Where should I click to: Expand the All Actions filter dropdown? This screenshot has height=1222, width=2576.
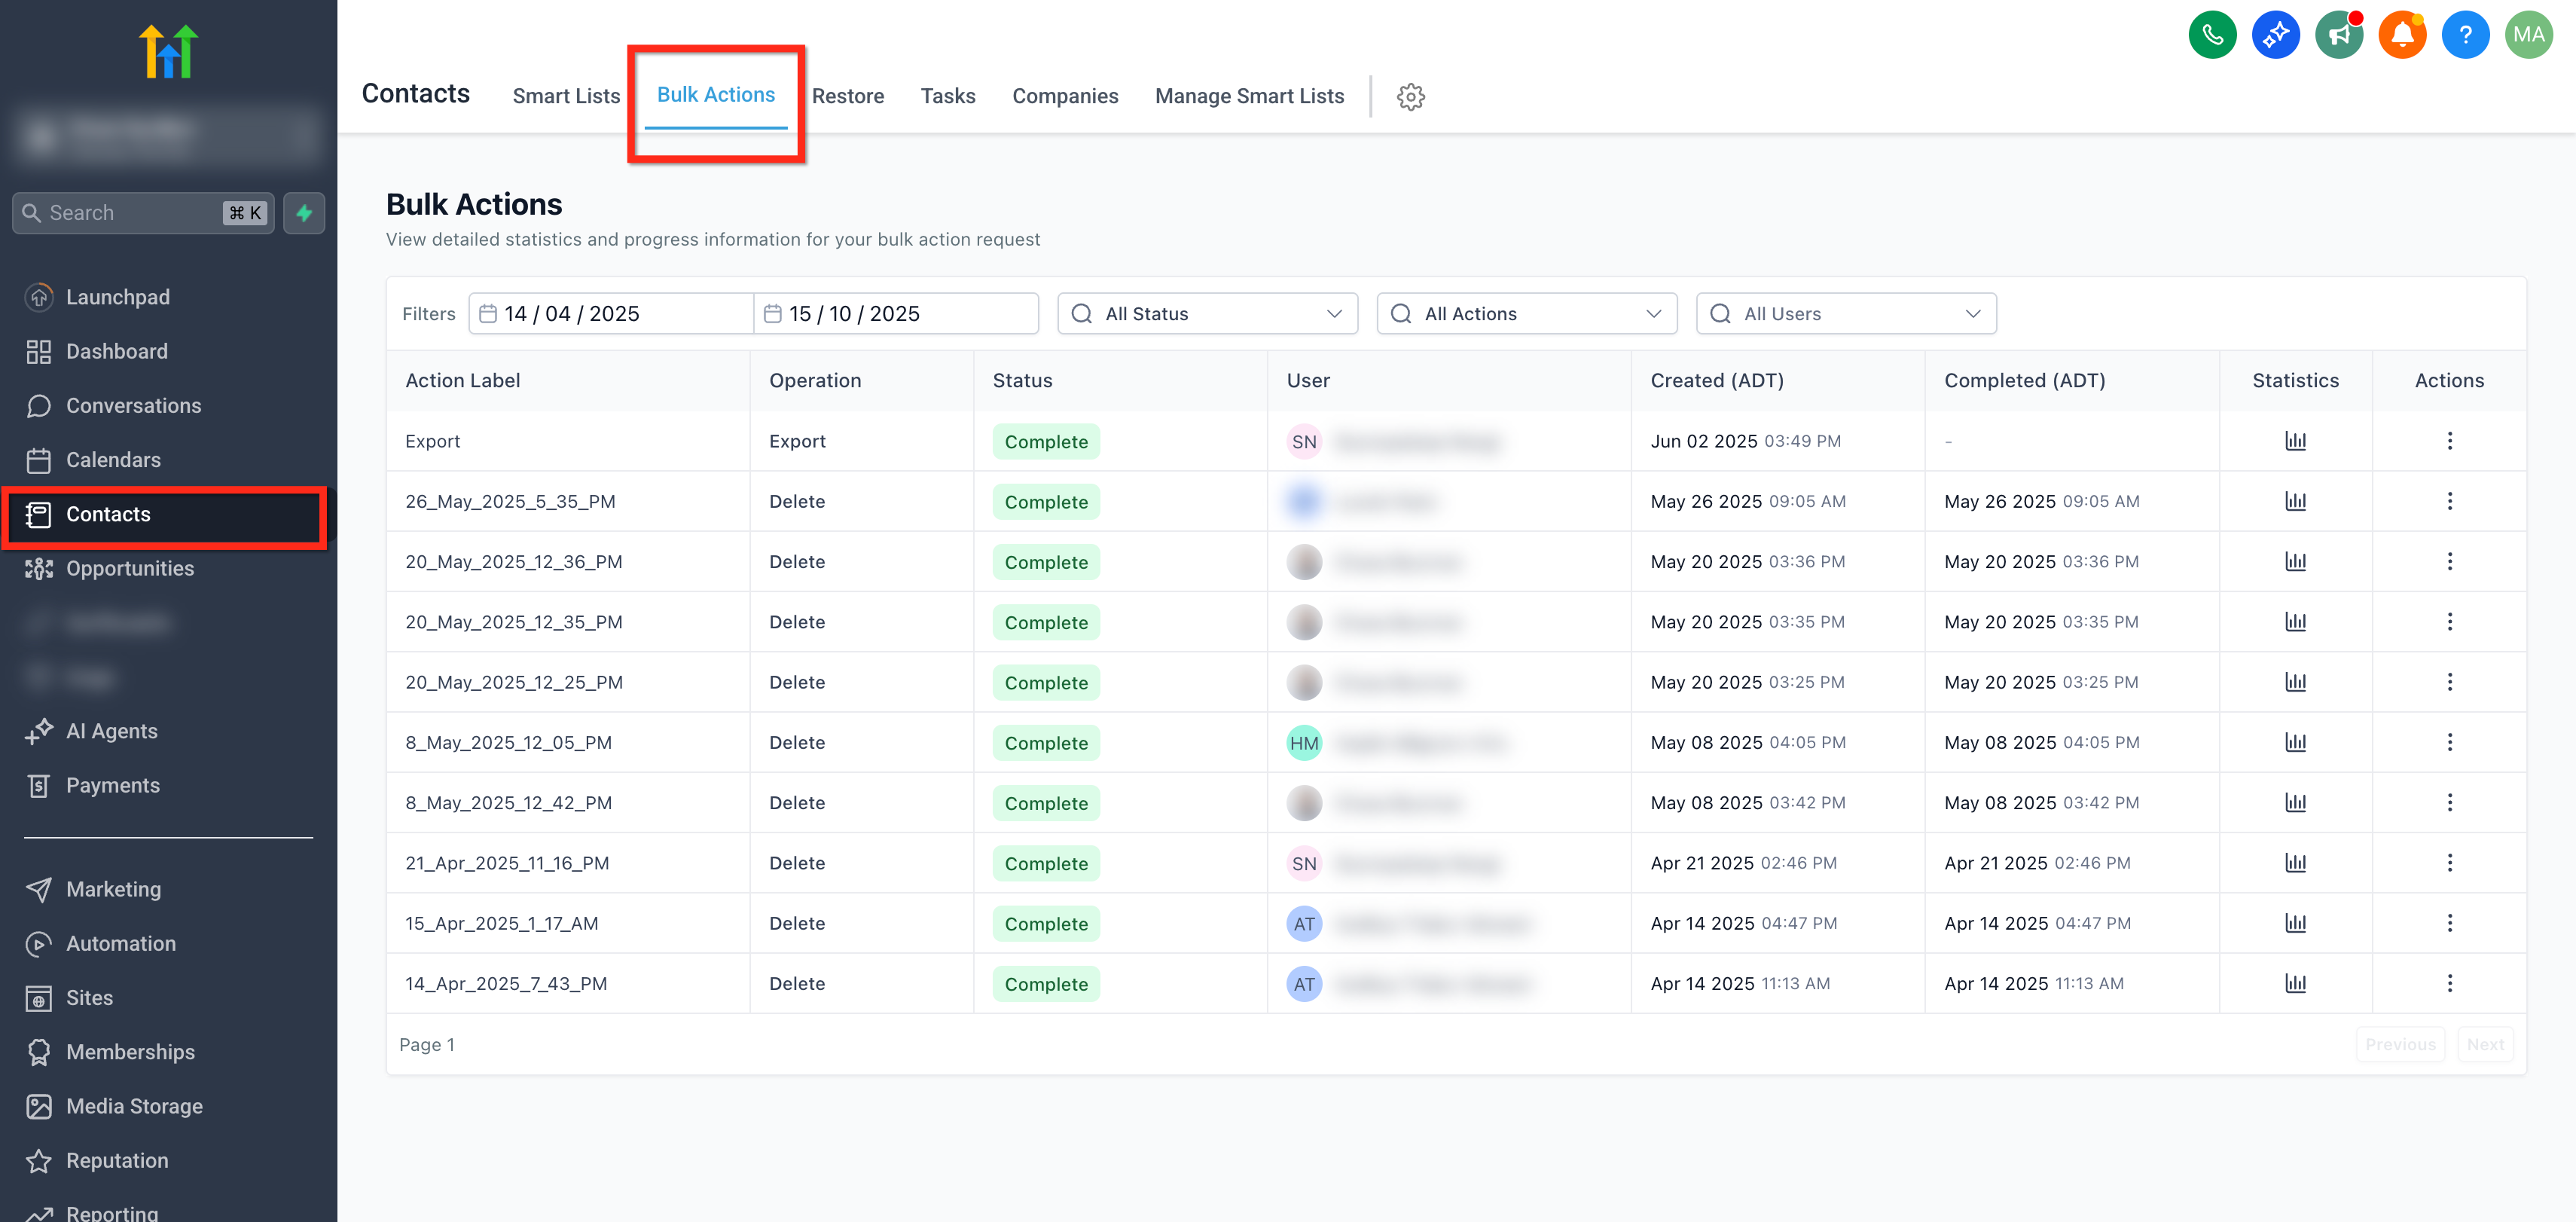(1526, 314)
